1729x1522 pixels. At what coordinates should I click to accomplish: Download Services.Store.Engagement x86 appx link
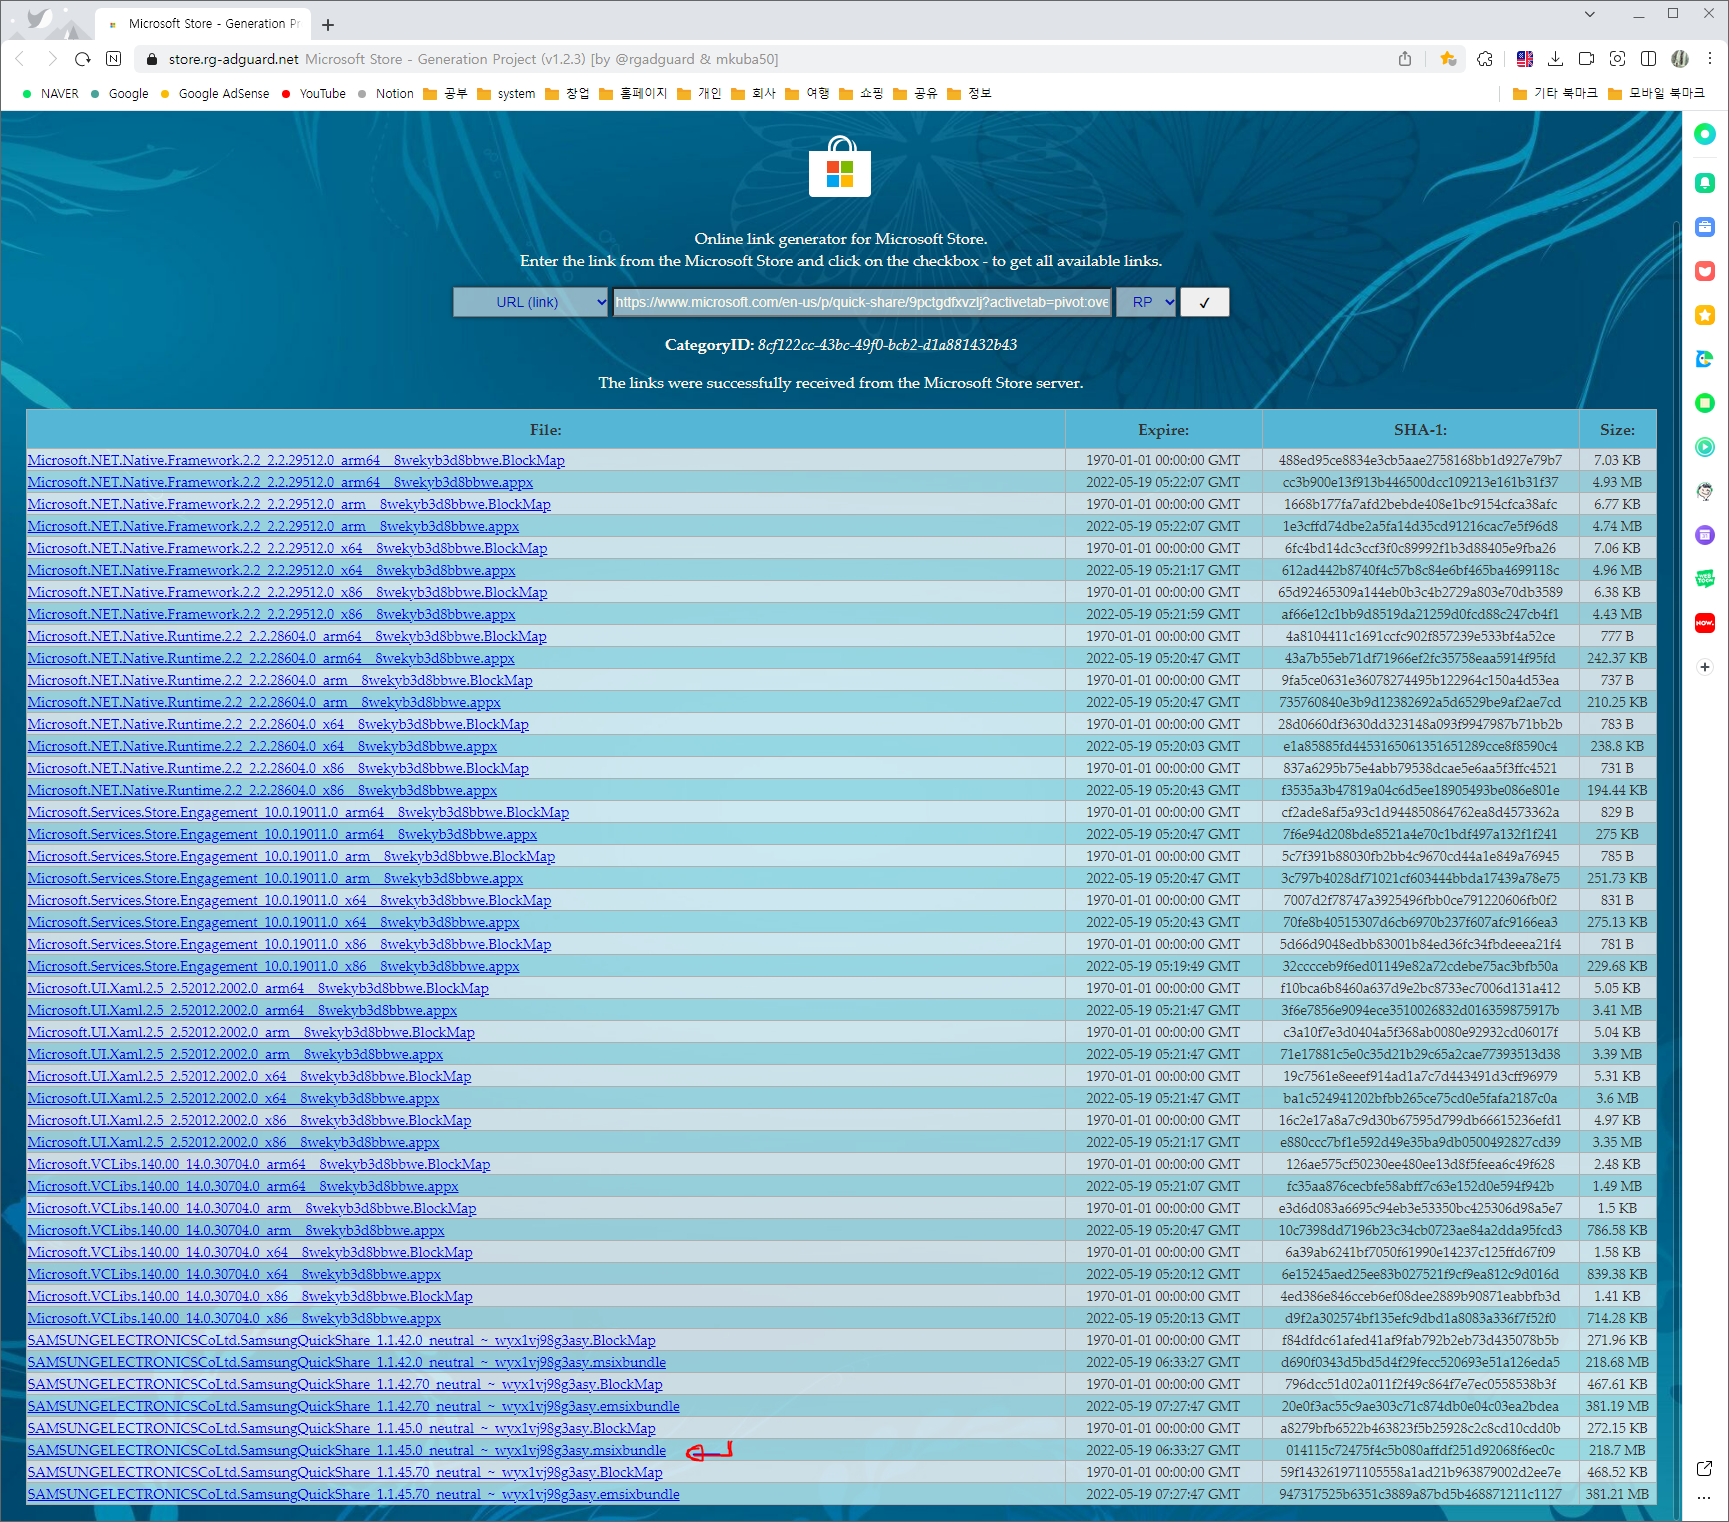(274, 966)
